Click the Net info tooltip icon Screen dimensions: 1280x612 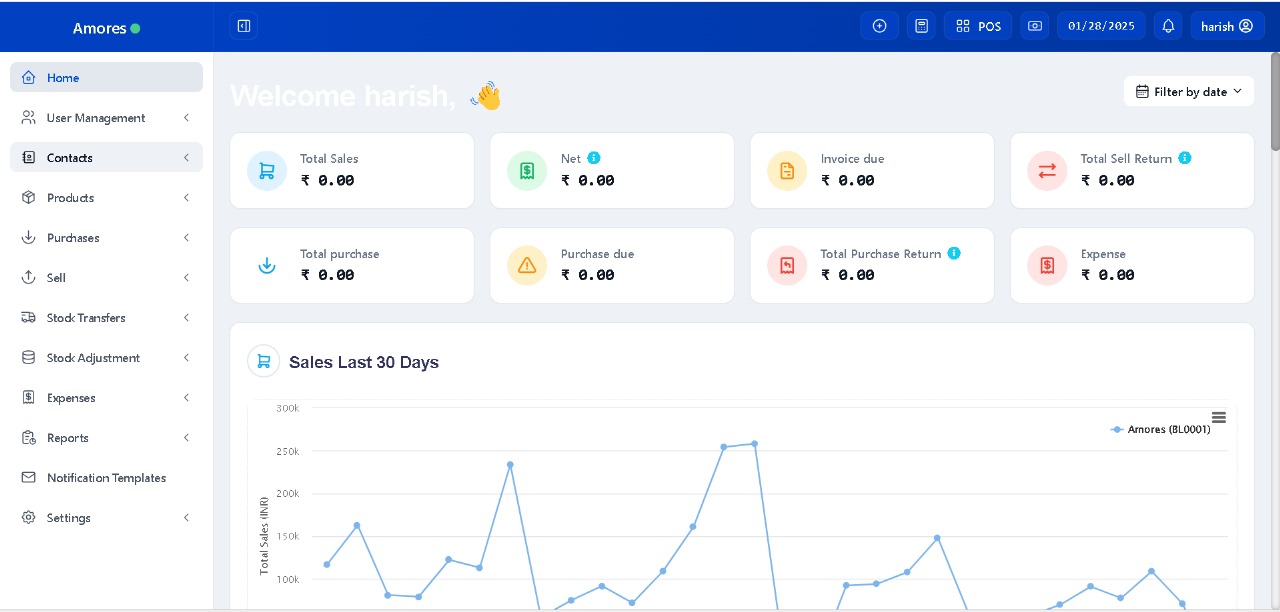coord(594,158)
